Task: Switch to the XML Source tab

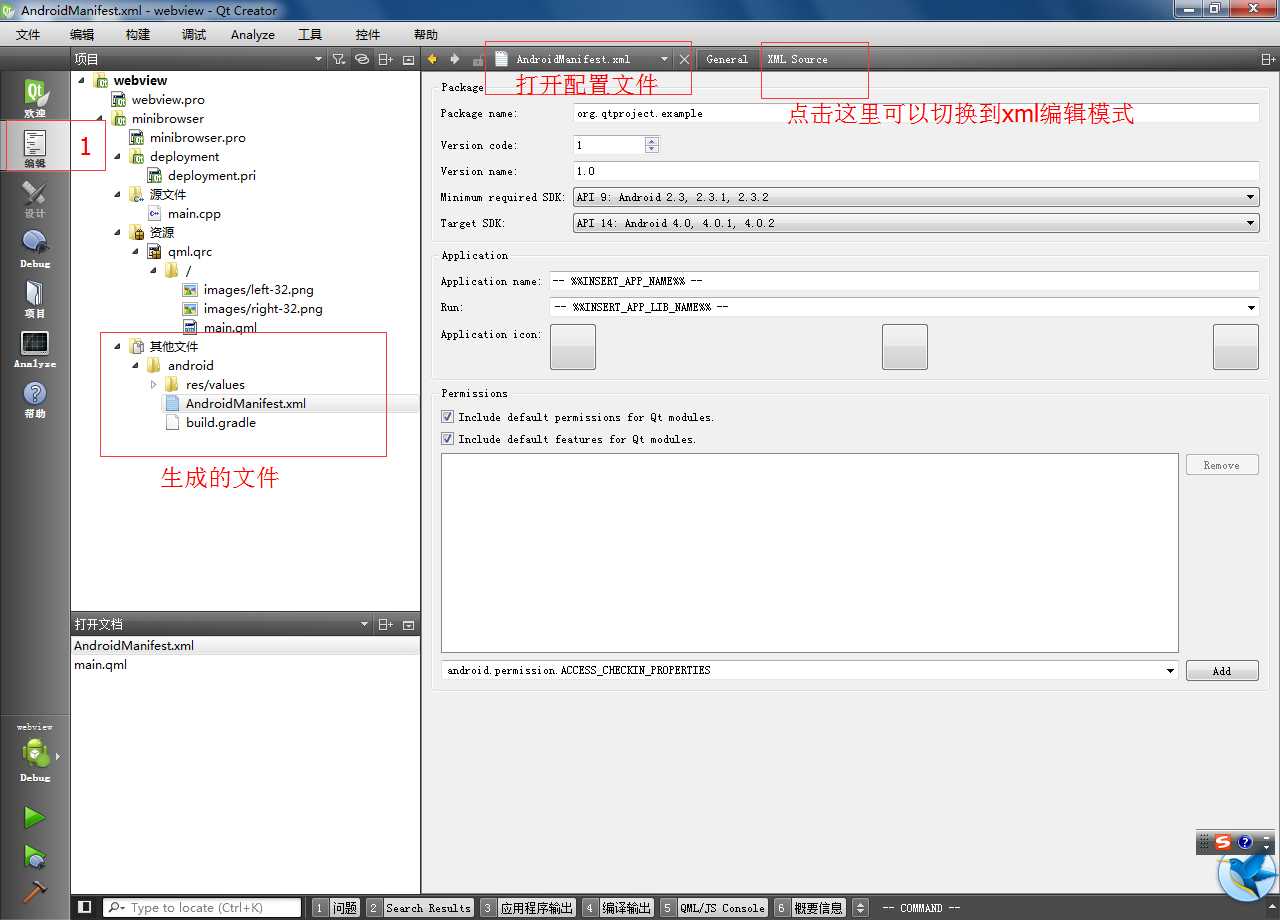Action: (x=798, y=59)
